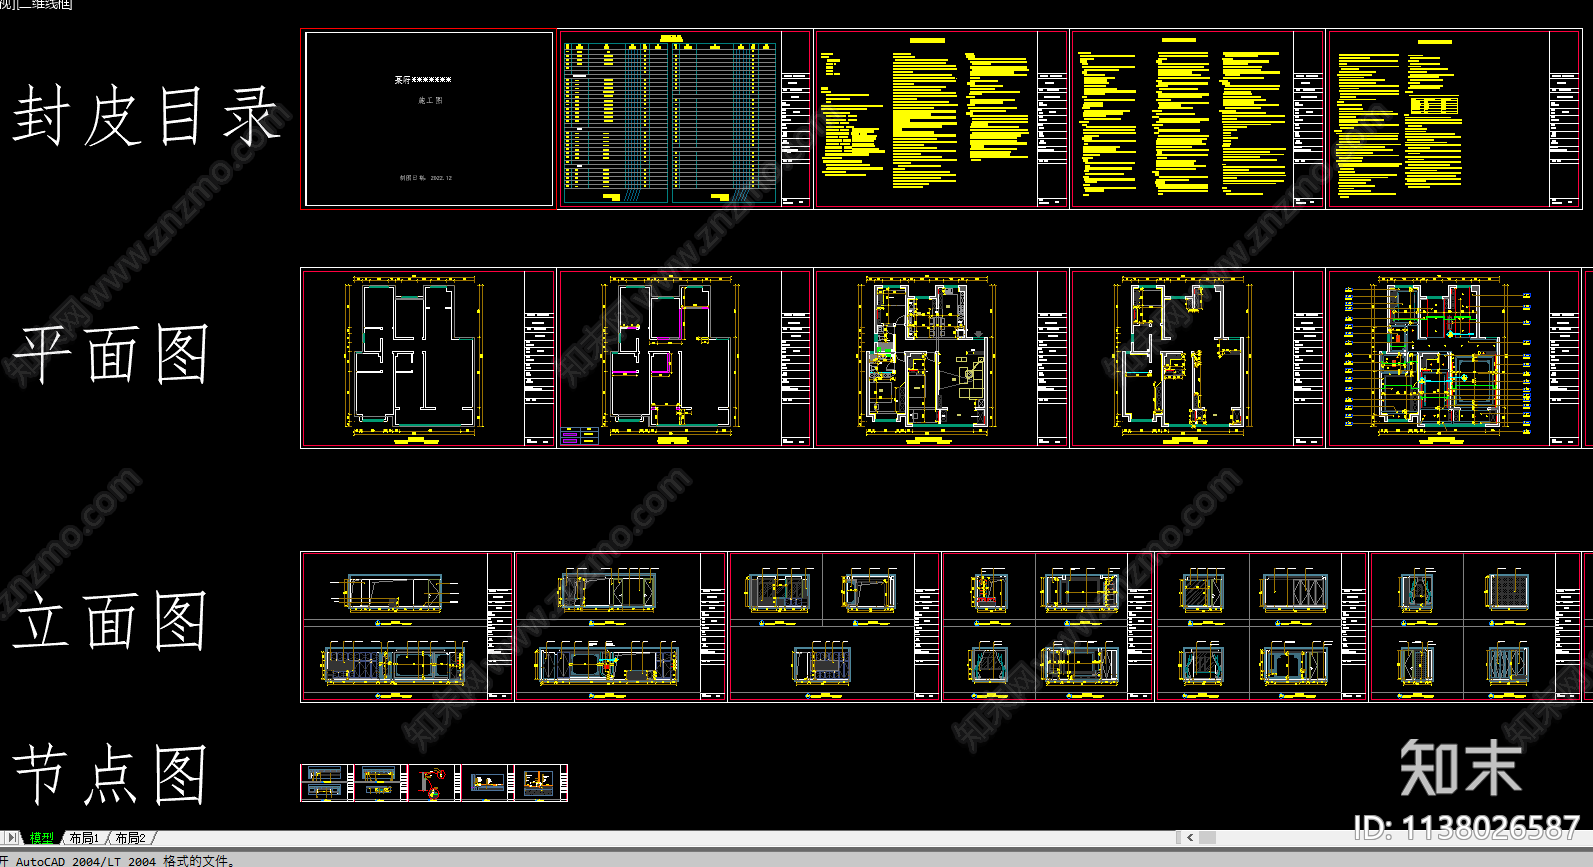Click command line text AutoCAD 2004/LT 2004
Viewport: 1593px width, 867px height.
pos(85,860)
